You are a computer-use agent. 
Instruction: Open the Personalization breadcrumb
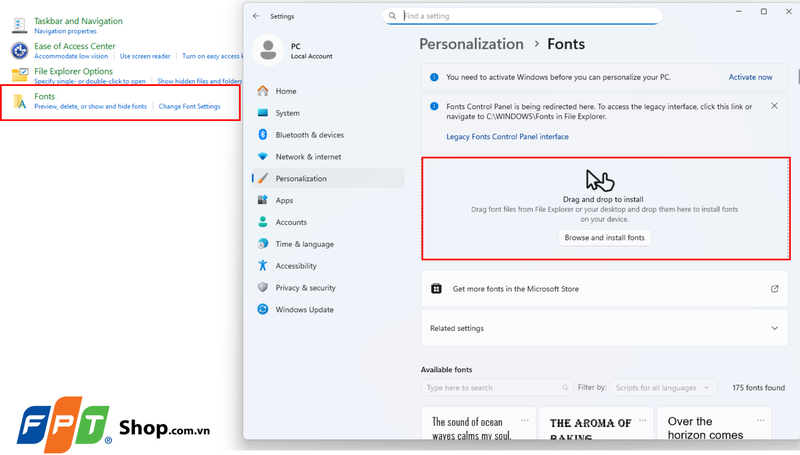coord(471,44)
